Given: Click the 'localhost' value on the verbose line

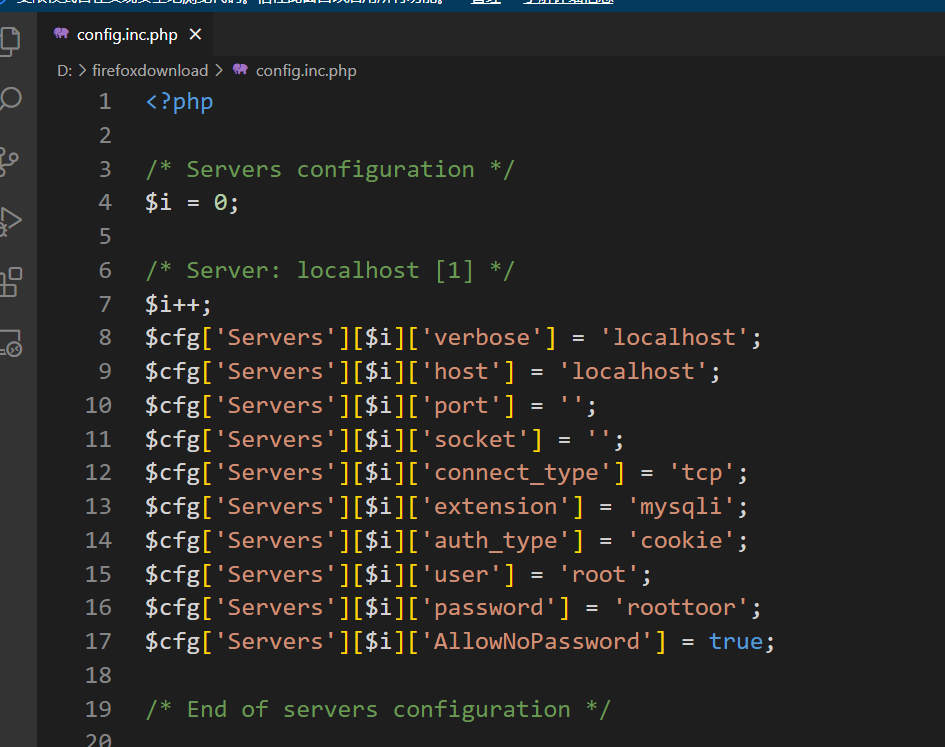Looking at the screenshot, I should click(x=674, y=338).
